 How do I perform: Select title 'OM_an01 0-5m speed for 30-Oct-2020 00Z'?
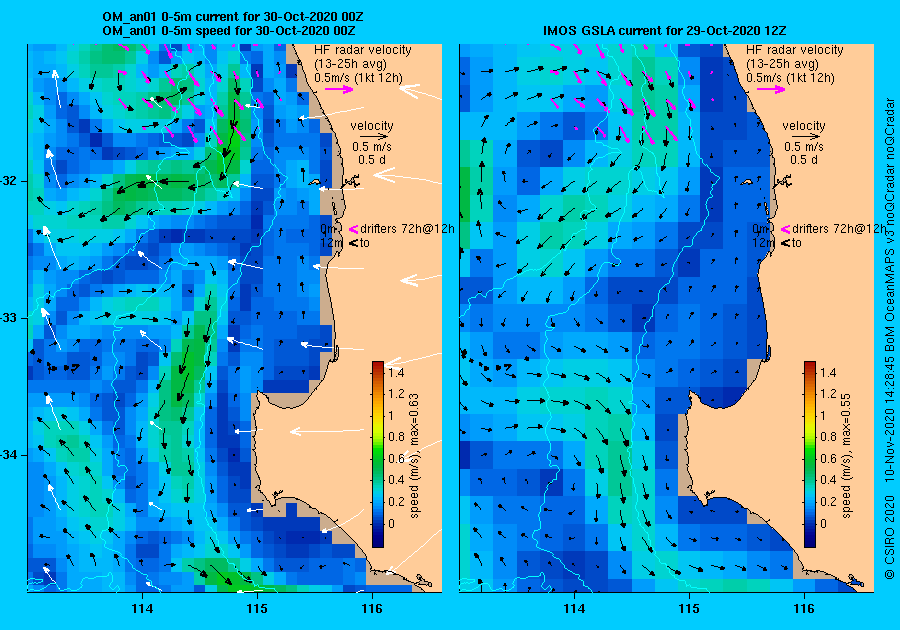click(x=228, y=31)
